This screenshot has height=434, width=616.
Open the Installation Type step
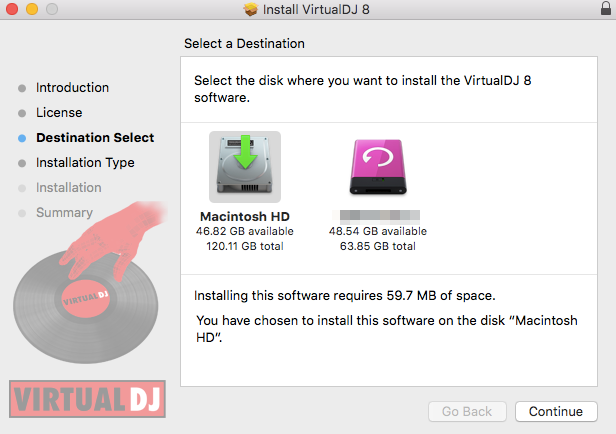[x=85, y=163]
